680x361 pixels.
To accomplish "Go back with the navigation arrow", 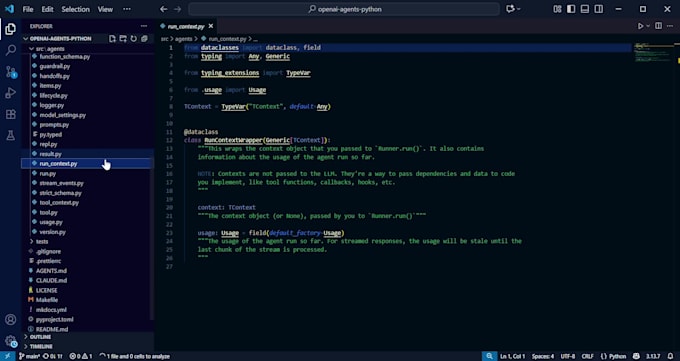I will point(163,9).
